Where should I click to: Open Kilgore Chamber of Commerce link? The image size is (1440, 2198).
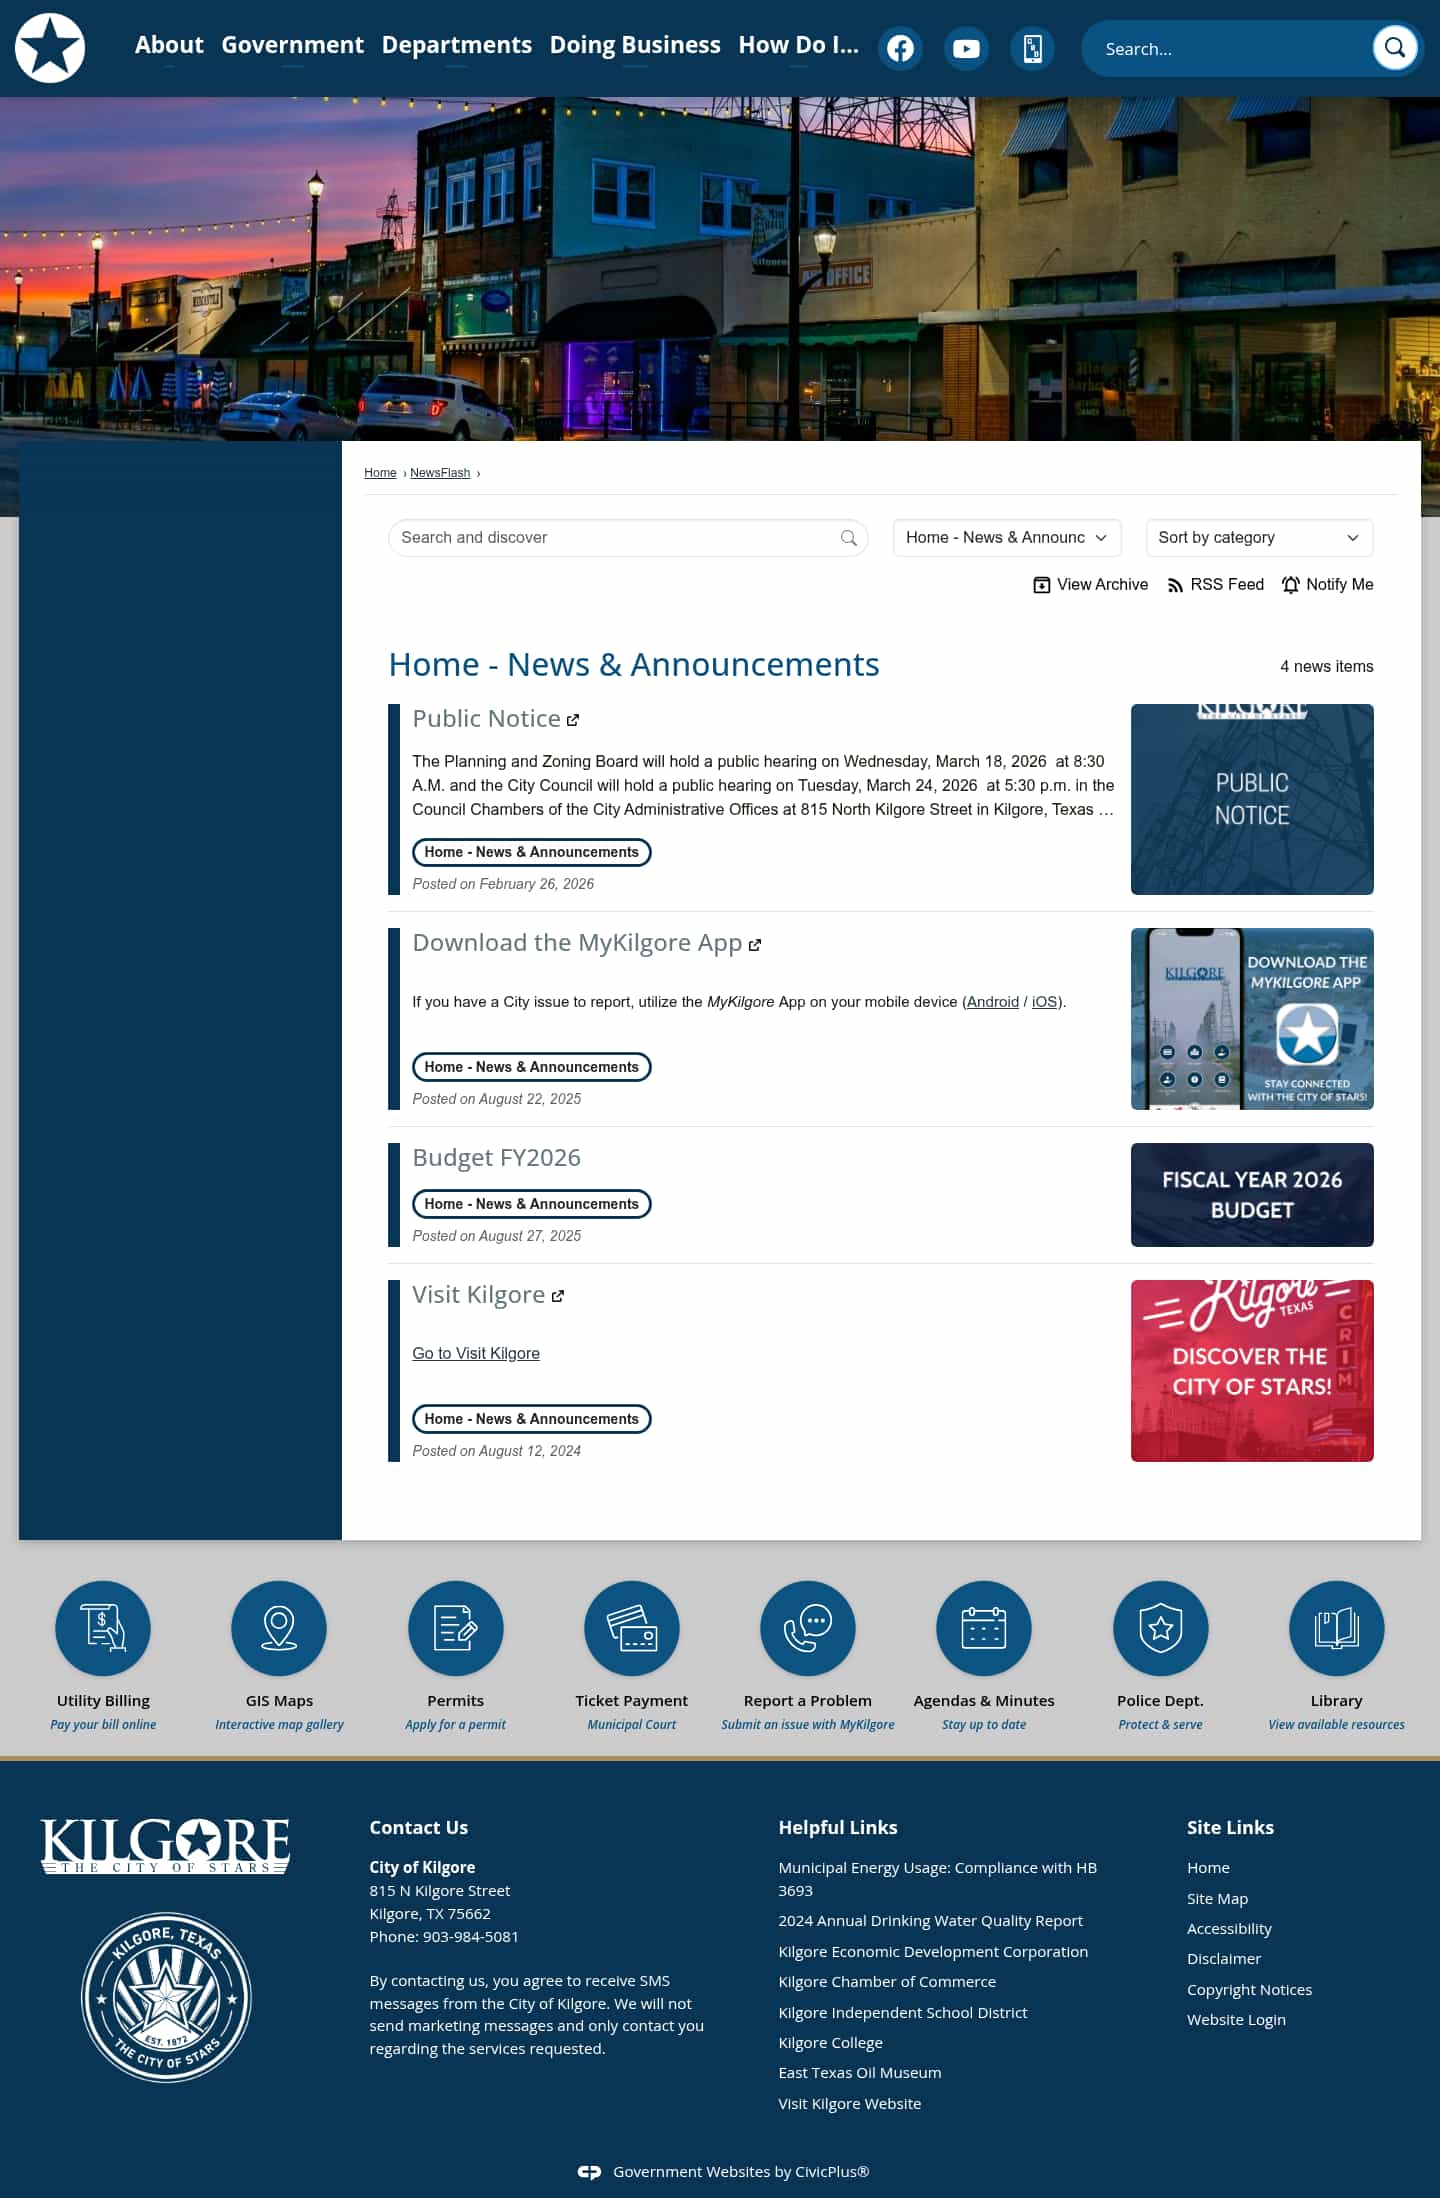click(x=887, y=1982)
